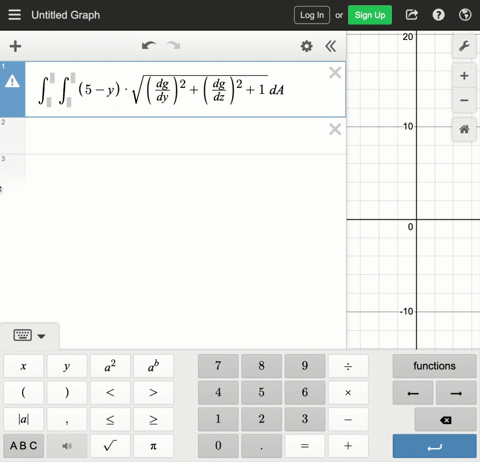Open the language globe menu
This screenshot has width=480, height=462.
[x=465, y=15]
